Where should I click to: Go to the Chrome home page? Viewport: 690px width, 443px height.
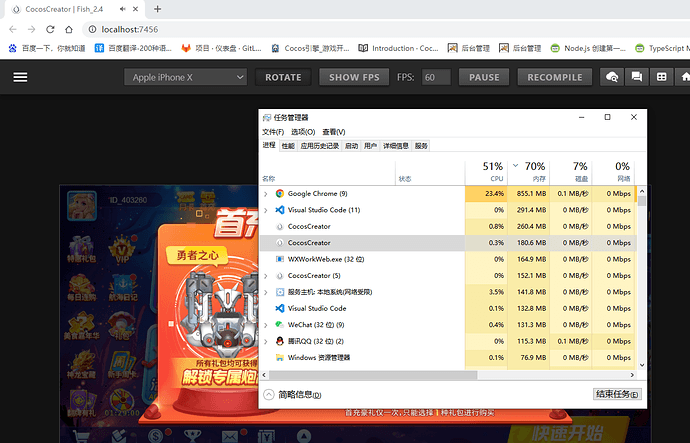tap(69, 29)
